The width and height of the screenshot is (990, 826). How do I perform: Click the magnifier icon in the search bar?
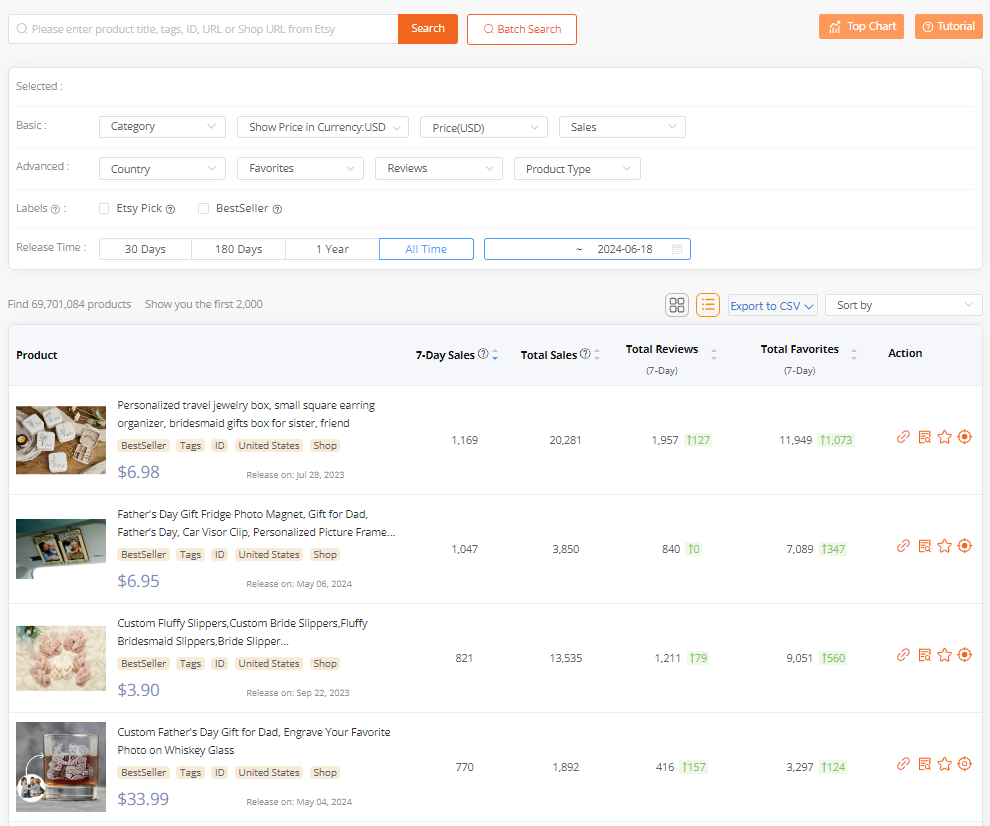click(22, 29)
